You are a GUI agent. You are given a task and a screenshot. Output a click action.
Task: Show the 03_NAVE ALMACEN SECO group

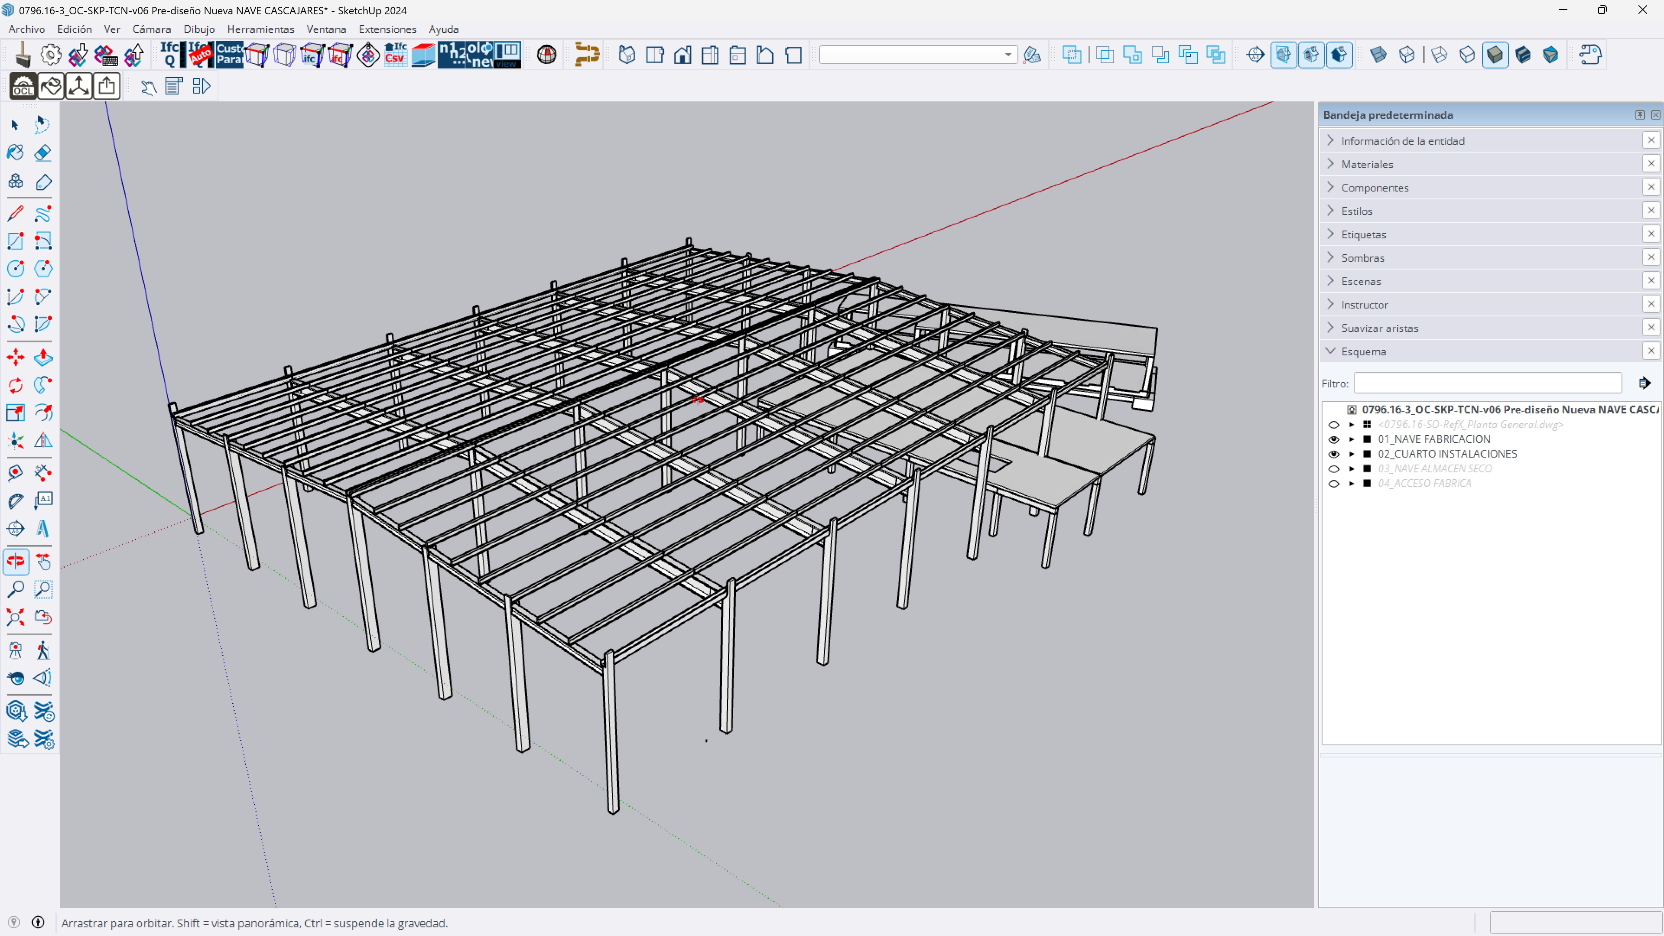click(1333, 469)
